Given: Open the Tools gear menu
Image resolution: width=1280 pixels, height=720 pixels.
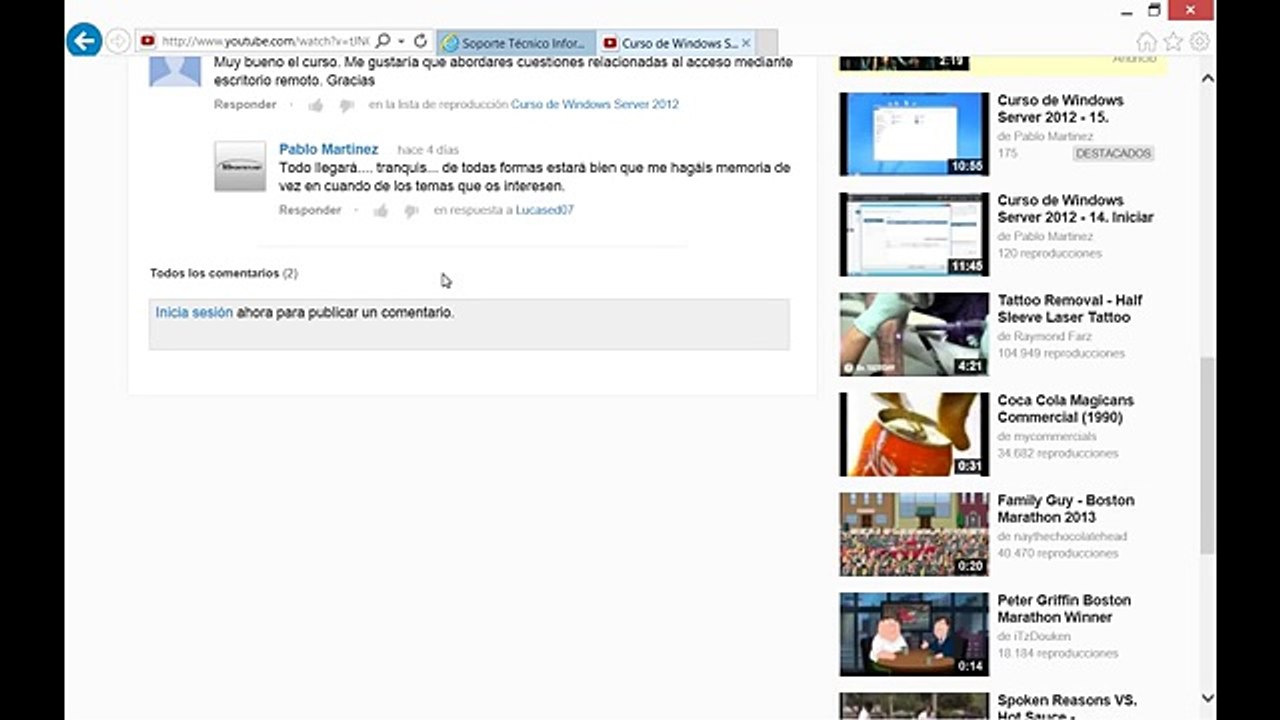Looking at the screenshot, I should click(1199, 41).
